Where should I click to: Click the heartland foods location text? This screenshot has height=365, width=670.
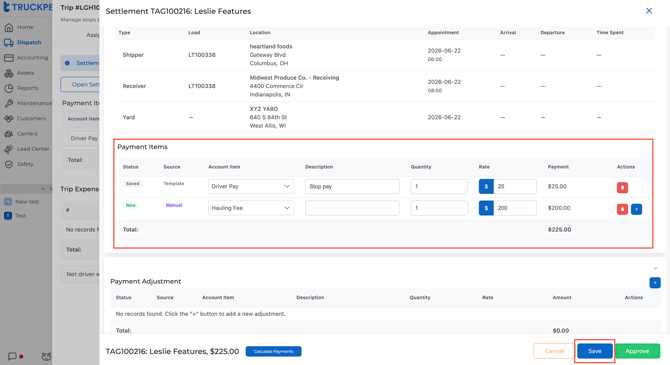(271, 47)
